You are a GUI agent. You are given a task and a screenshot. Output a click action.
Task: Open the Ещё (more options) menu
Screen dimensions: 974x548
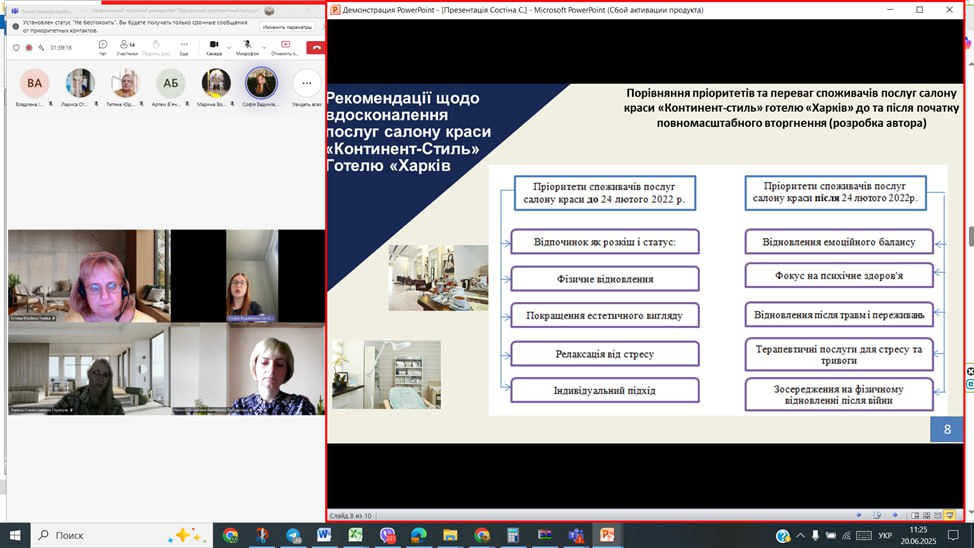(x=184, y=46)
